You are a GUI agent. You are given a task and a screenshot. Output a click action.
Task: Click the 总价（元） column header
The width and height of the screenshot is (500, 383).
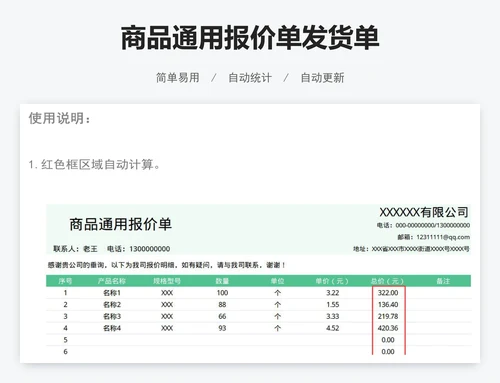click(388, 281)
